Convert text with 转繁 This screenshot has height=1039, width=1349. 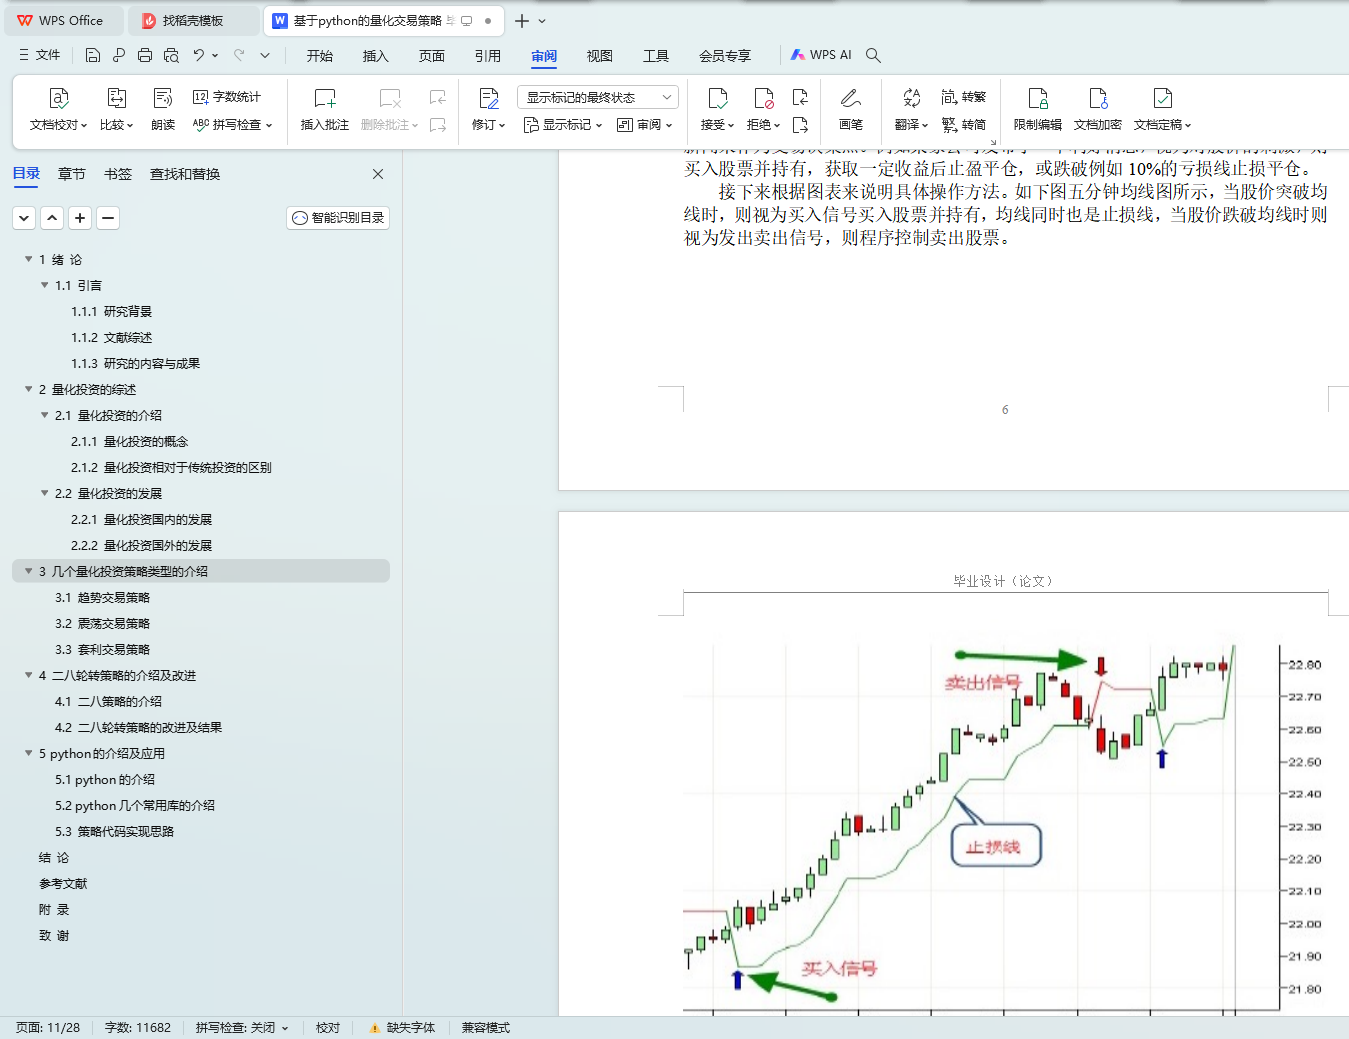964,97
